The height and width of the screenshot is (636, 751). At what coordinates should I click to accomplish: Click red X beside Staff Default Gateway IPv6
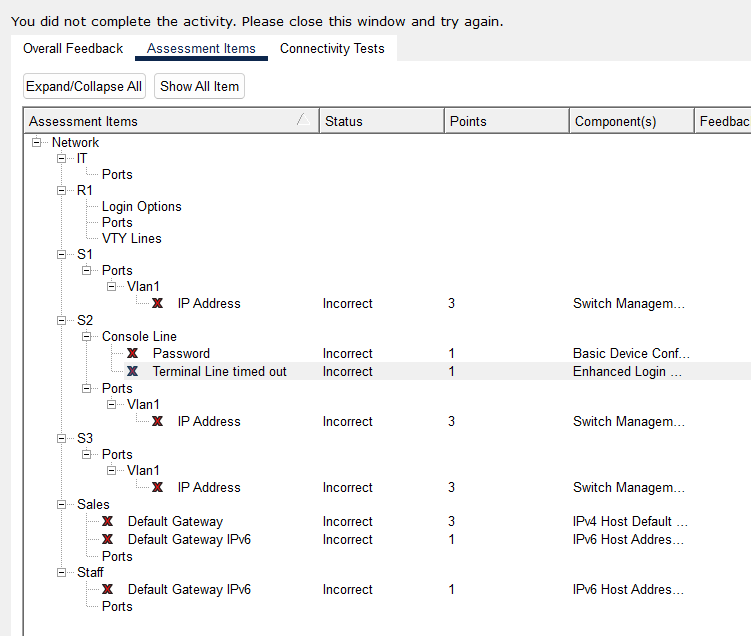coord(107,590)
